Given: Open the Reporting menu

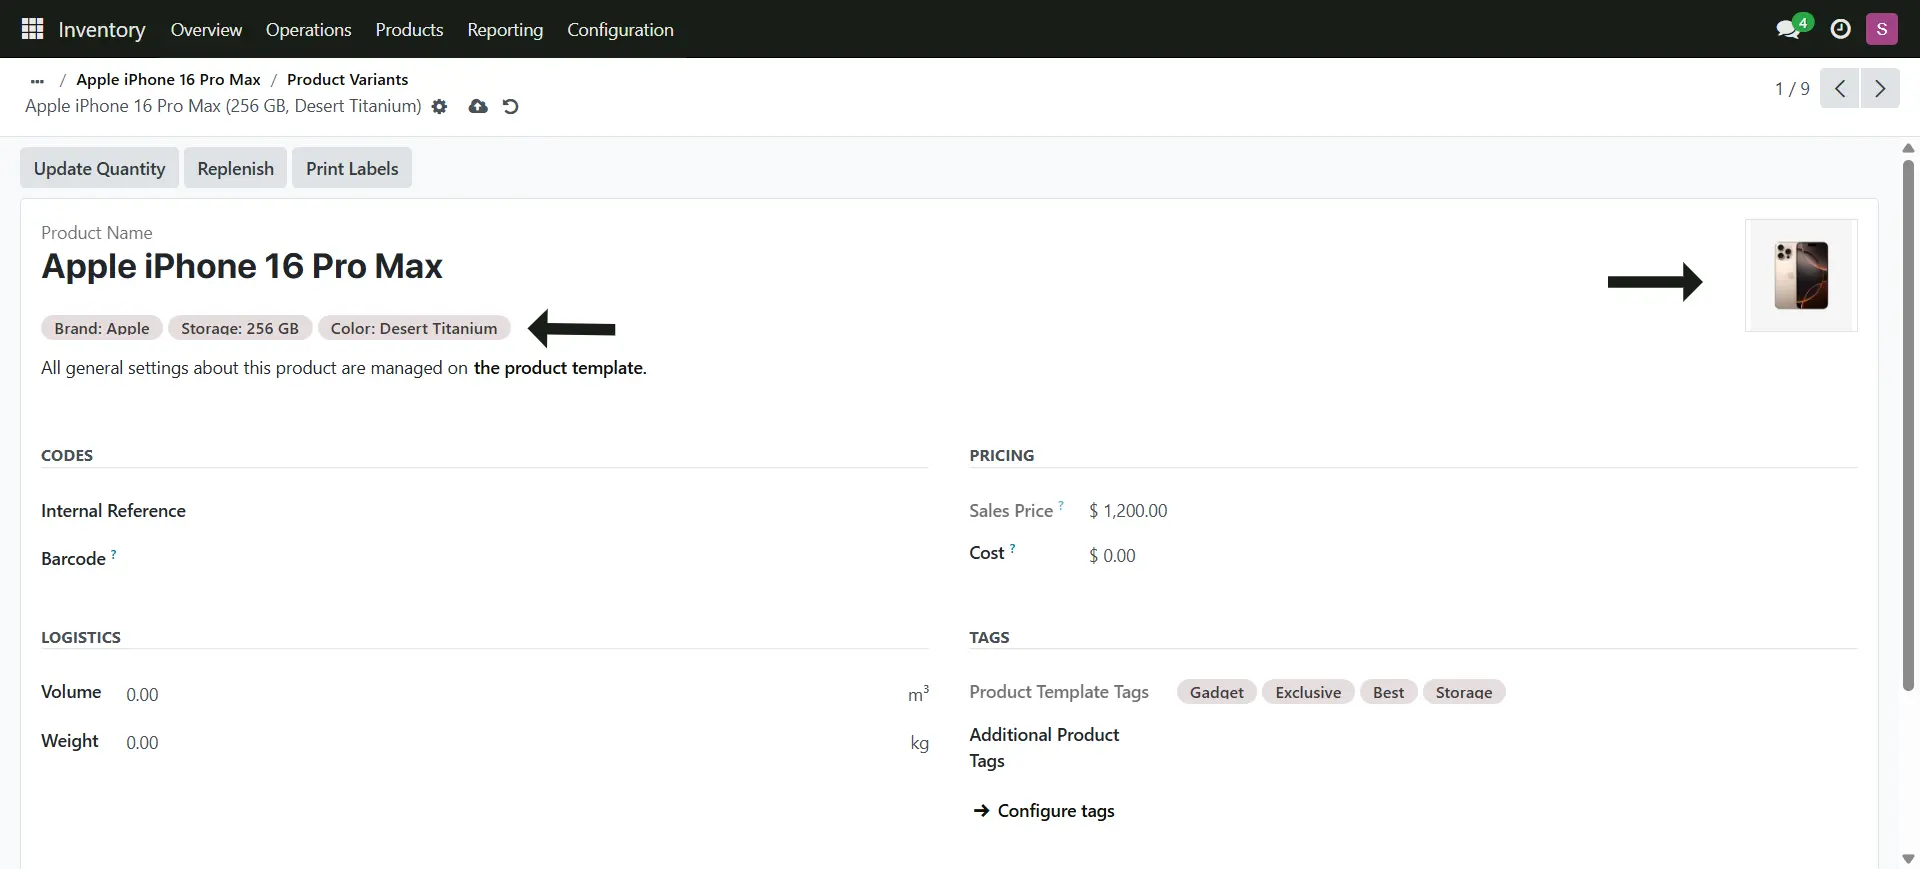Looking at the screenshot, I should [x=505, y=30].
